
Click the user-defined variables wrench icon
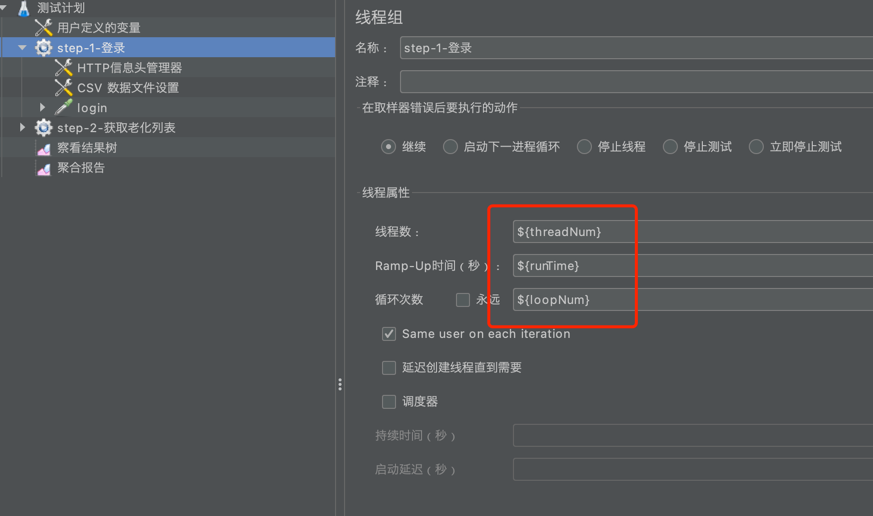[x=43, y=28]
